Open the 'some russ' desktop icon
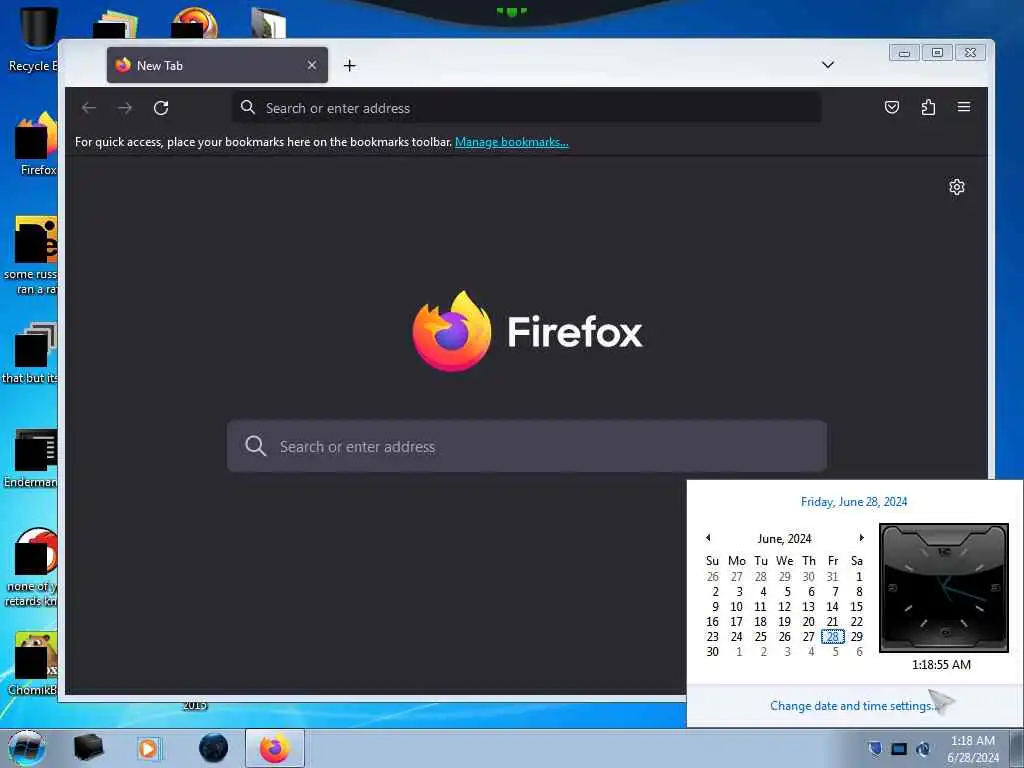 31,256
